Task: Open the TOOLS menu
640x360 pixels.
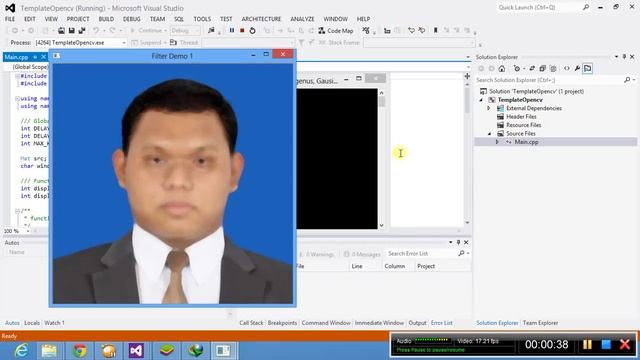Action: pos(202,19)
